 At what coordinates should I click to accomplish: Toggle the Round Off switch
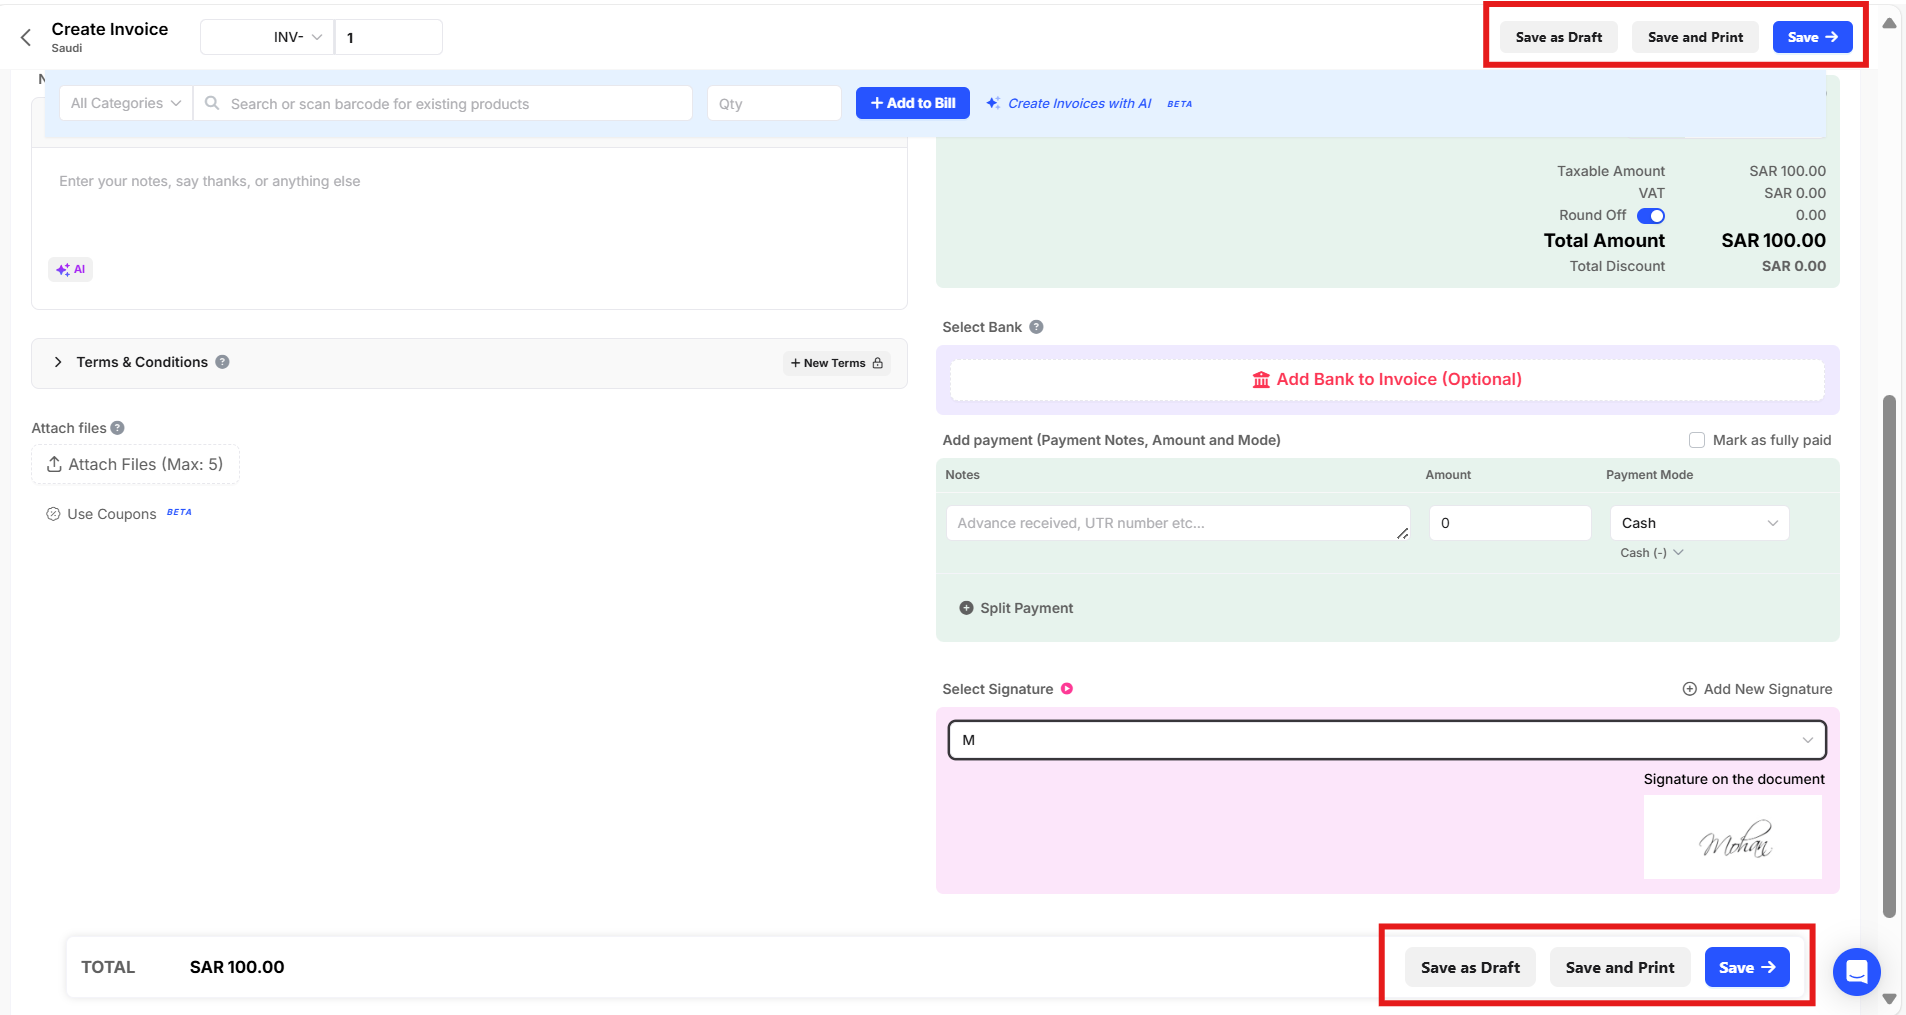1651,216
